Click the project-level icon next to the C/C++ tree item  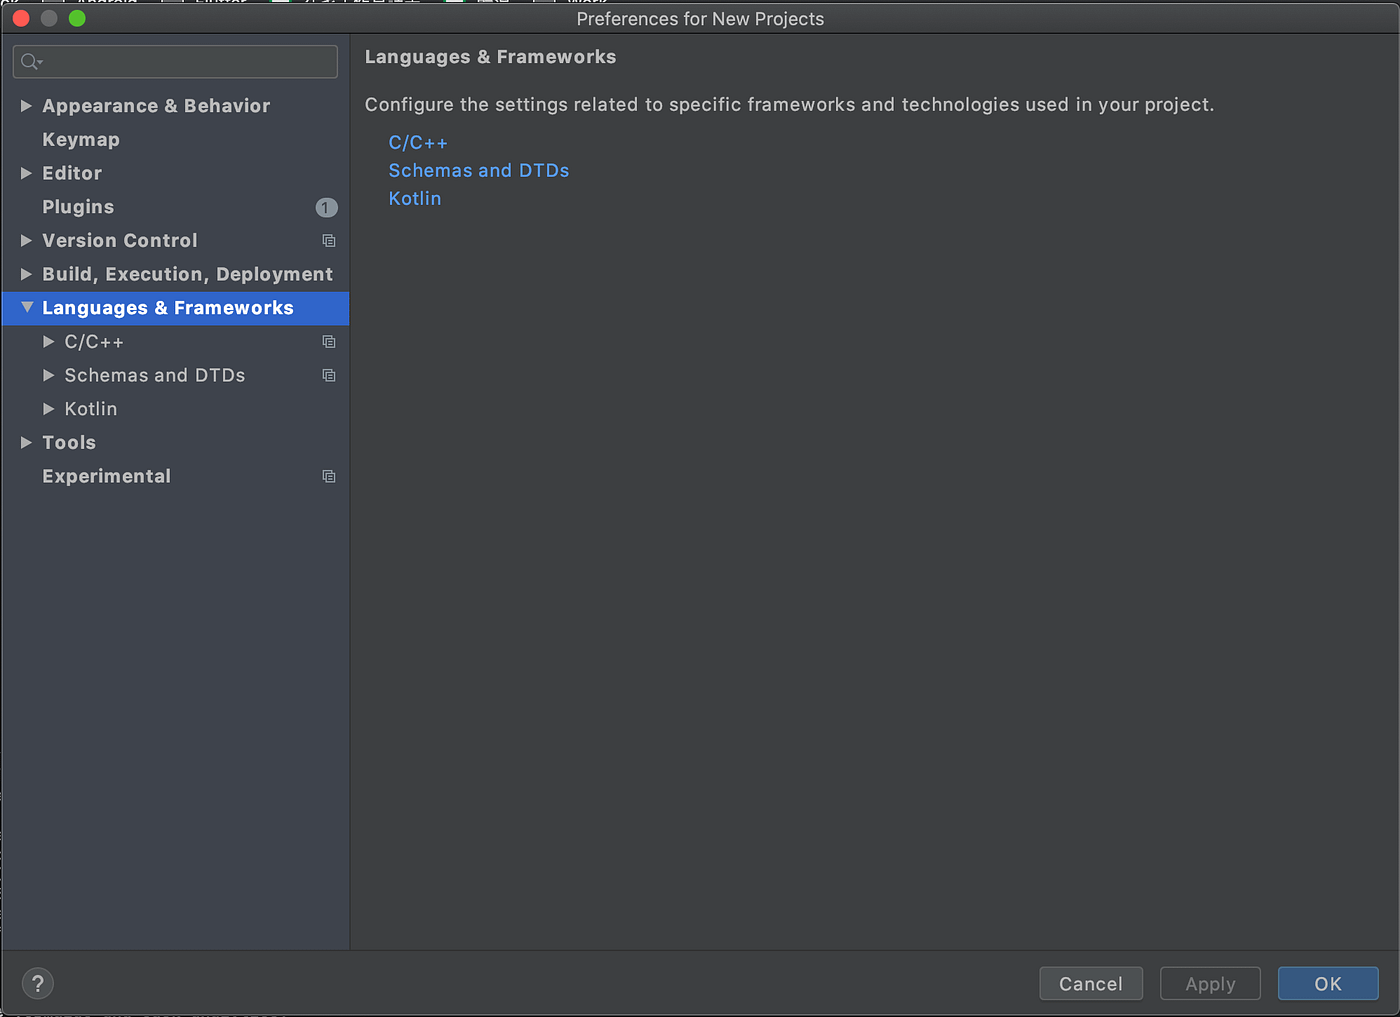pos(328,342)
